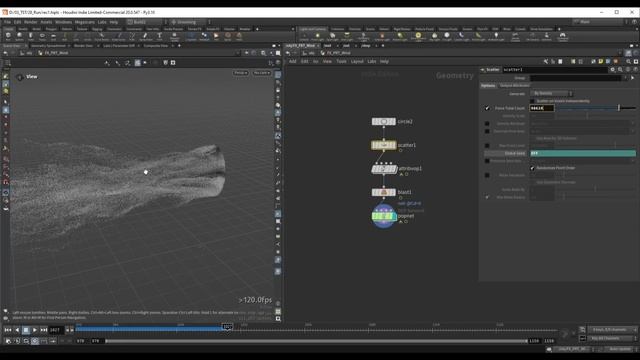Select the File shelf tool
The width and height of the screenshot is (640, 360).
pos(216,37)
